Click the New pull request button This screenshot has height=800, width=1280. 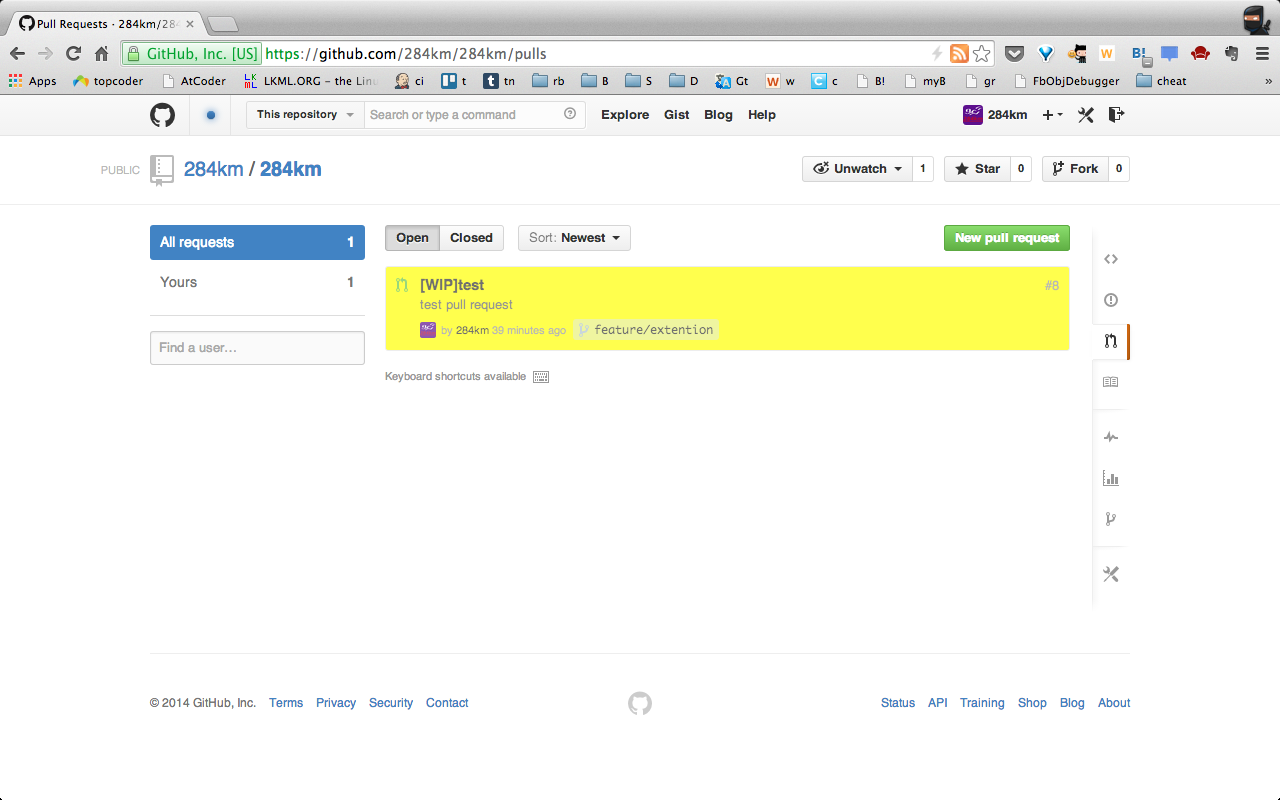point(1006,238)
